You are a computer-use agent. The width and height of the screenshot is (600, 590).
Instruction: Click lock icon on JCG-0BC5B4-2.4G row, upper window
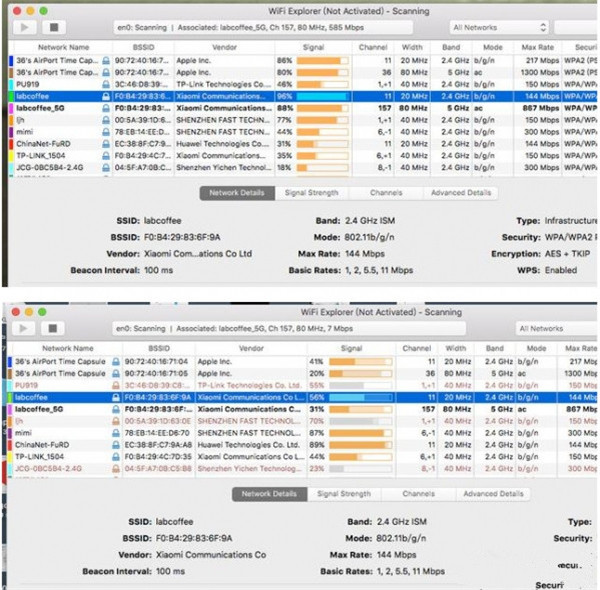click(106, 168)
